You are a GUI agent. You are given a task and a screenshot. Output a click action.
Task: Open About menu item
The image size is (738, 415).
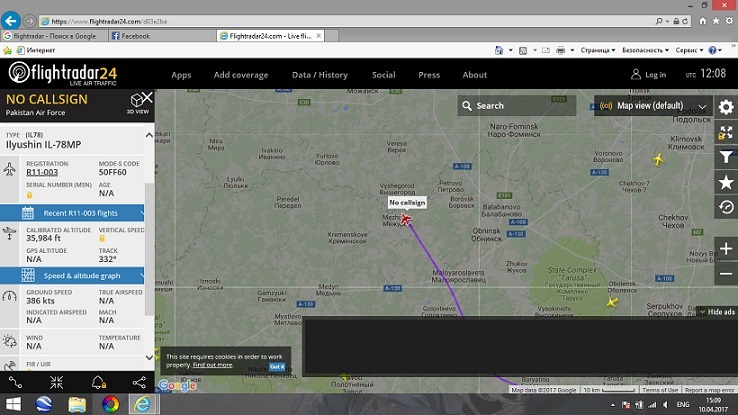(474, 75)
